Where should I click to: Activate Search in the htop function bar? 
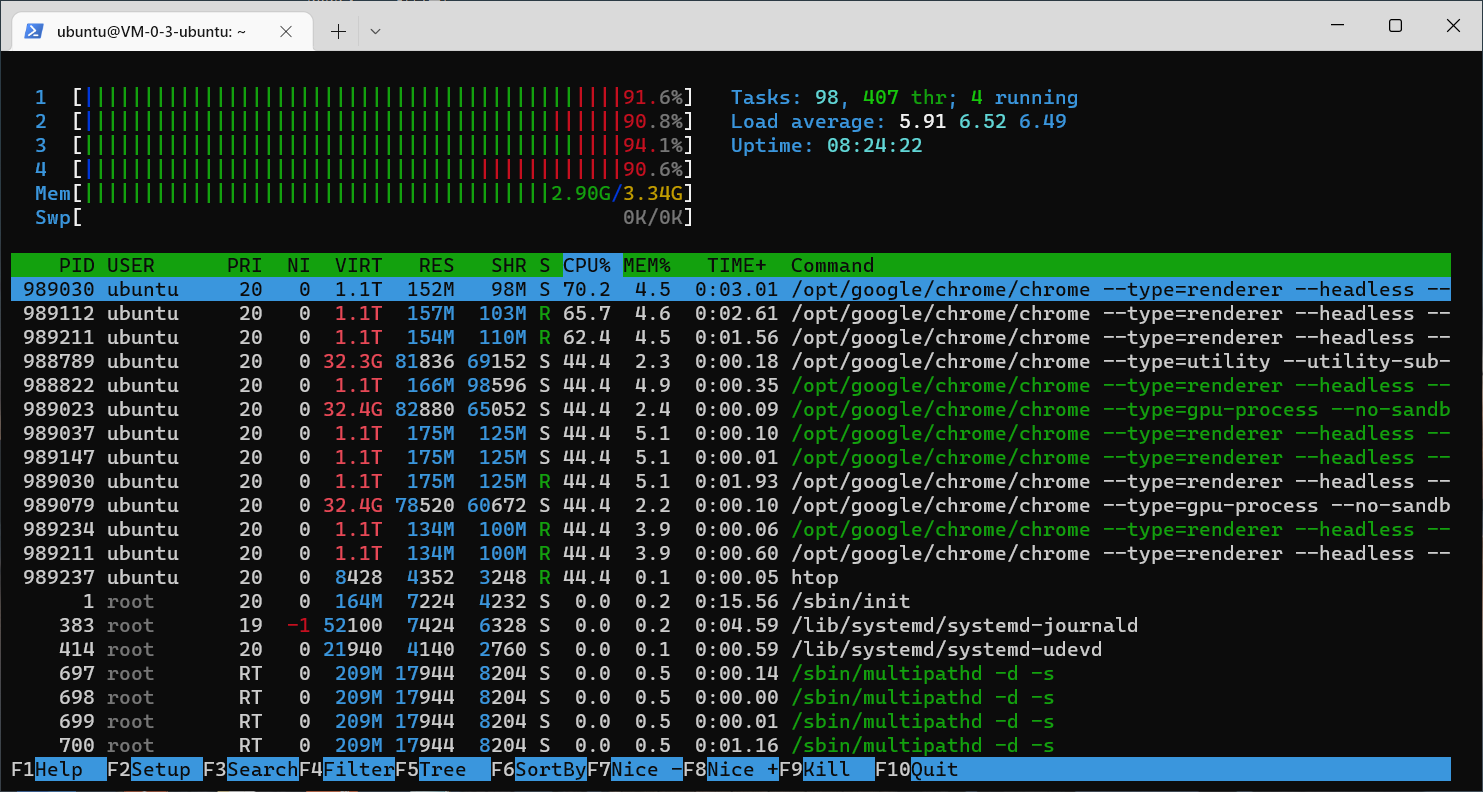(x=251, y=769)
